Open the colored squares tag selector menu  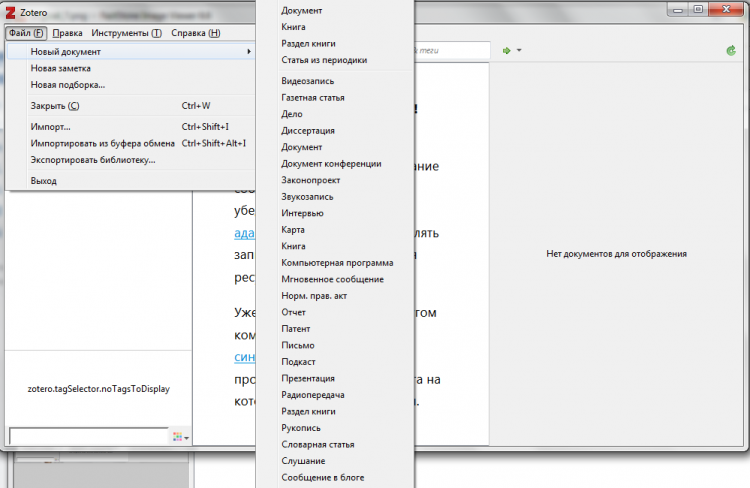[180, 437]
